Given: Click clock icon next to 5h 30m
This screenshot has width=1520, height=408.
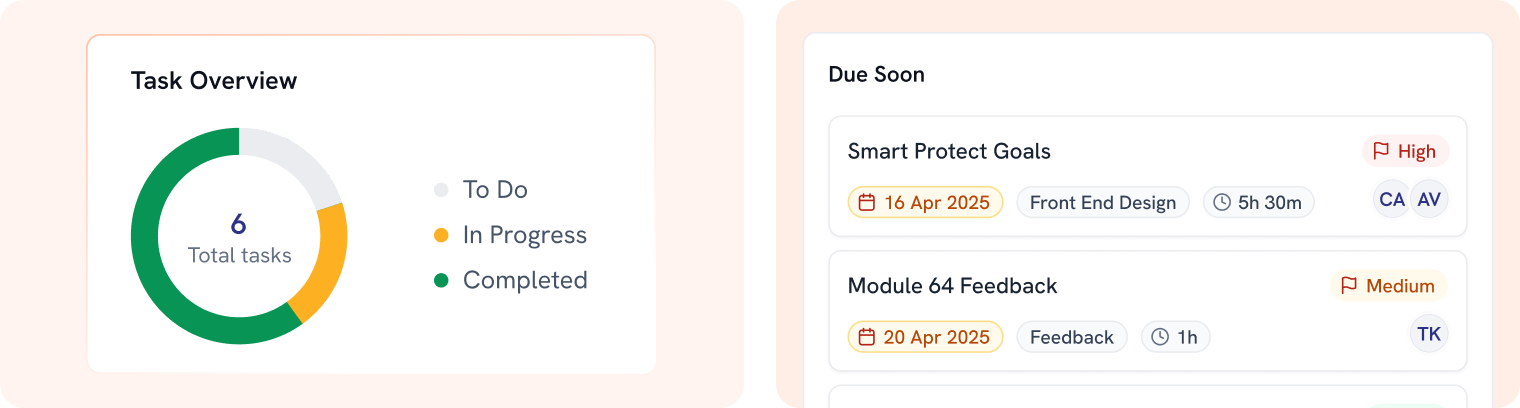Looking at the screenshot, I should (x=1221, y=203).
